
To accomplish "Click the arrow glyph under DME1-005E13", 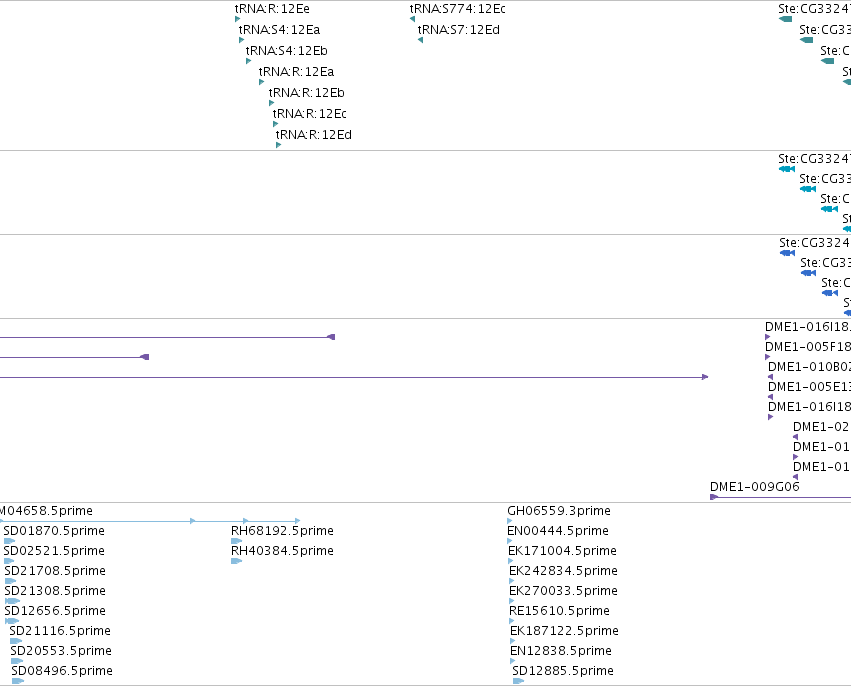I will [771, 397].
